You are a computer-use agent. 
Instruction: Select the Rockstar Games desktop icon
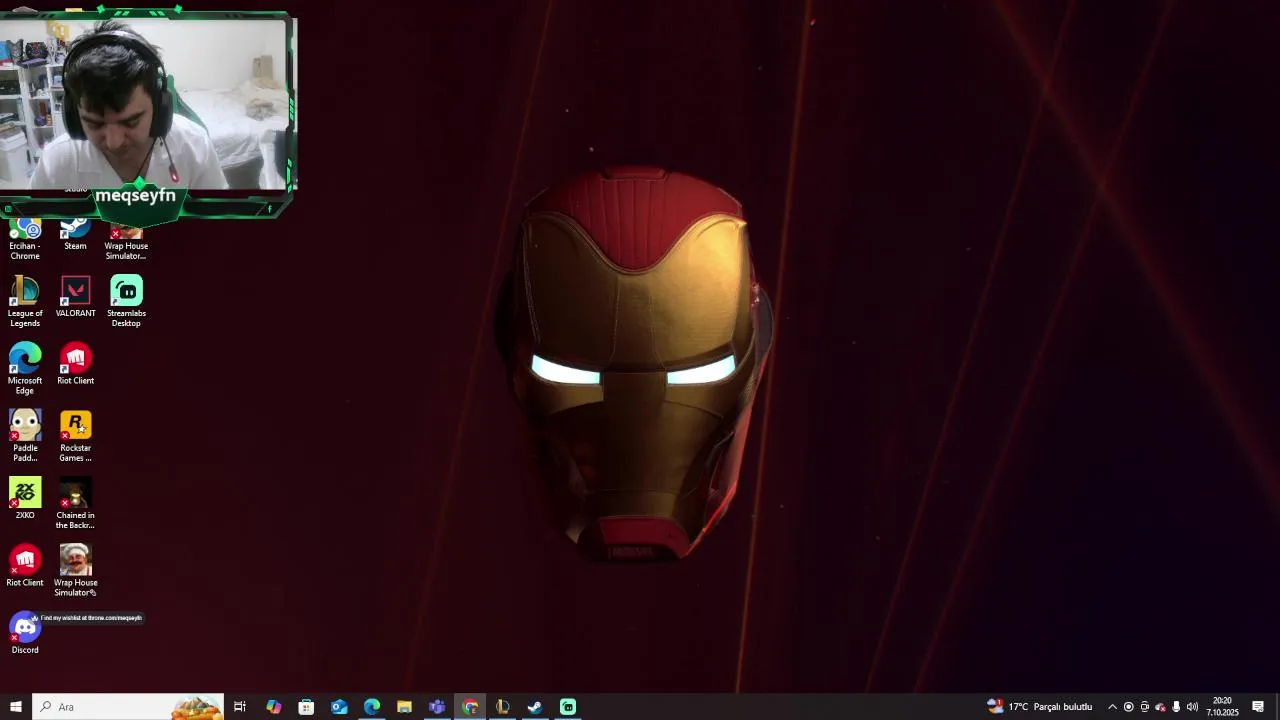[x=75, y=436]
